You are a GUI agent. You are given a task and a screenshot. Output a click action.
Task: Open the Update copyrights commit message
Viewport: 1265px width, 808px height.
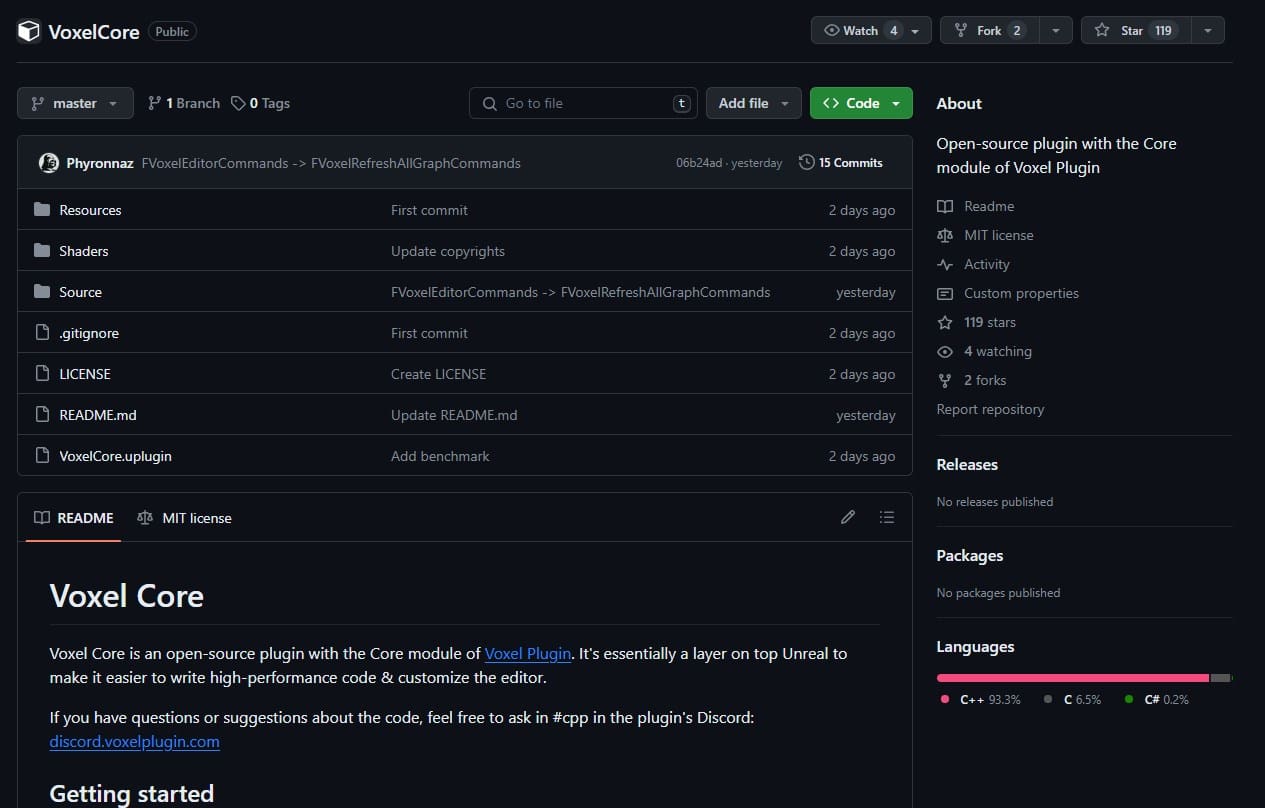point(448,251)
